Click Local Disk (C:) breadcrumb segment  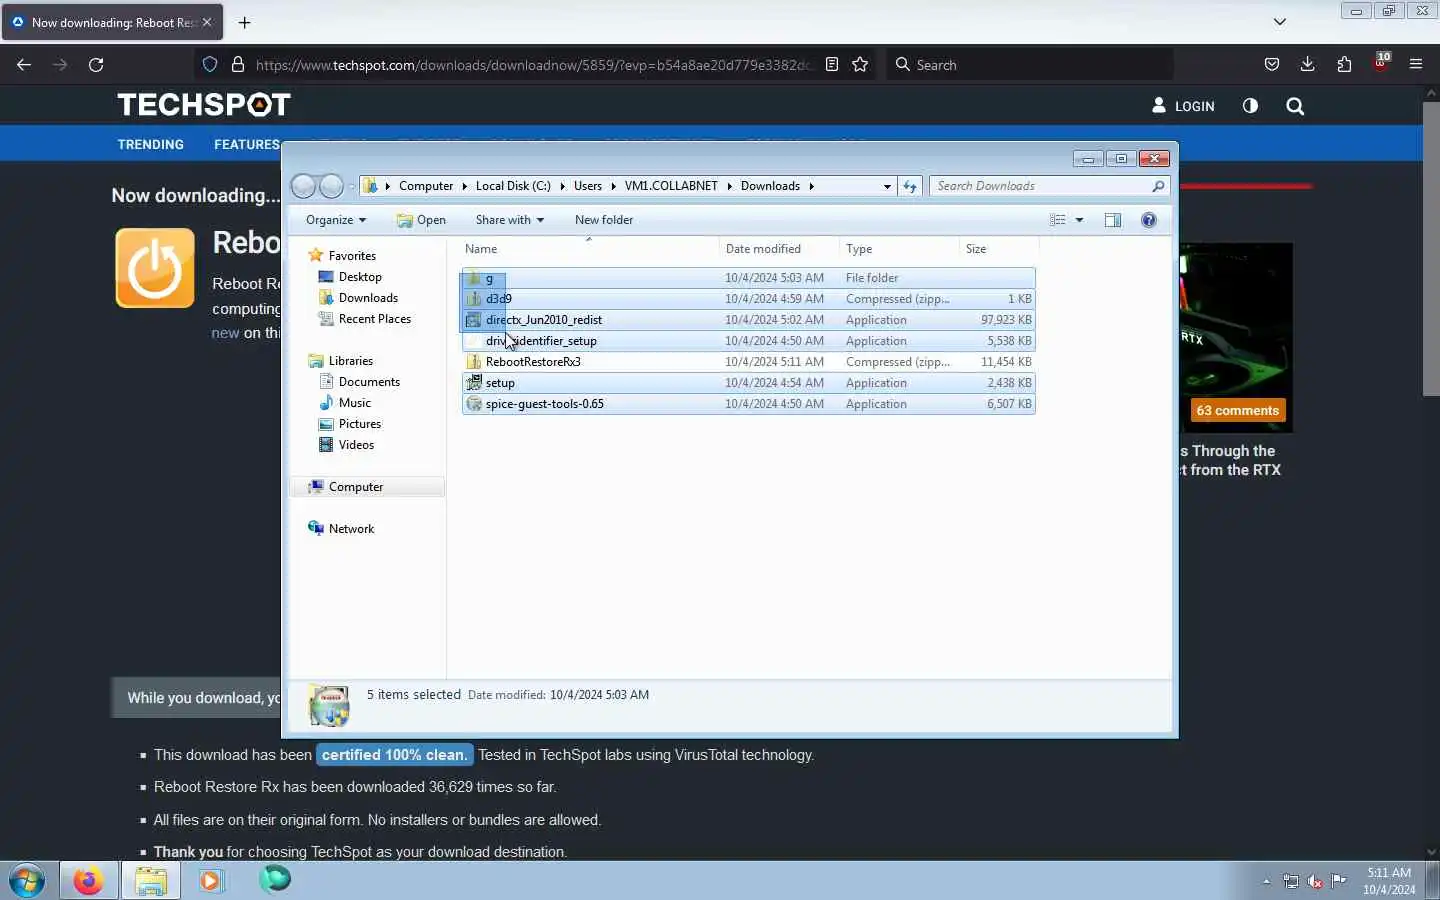point(513,186)
